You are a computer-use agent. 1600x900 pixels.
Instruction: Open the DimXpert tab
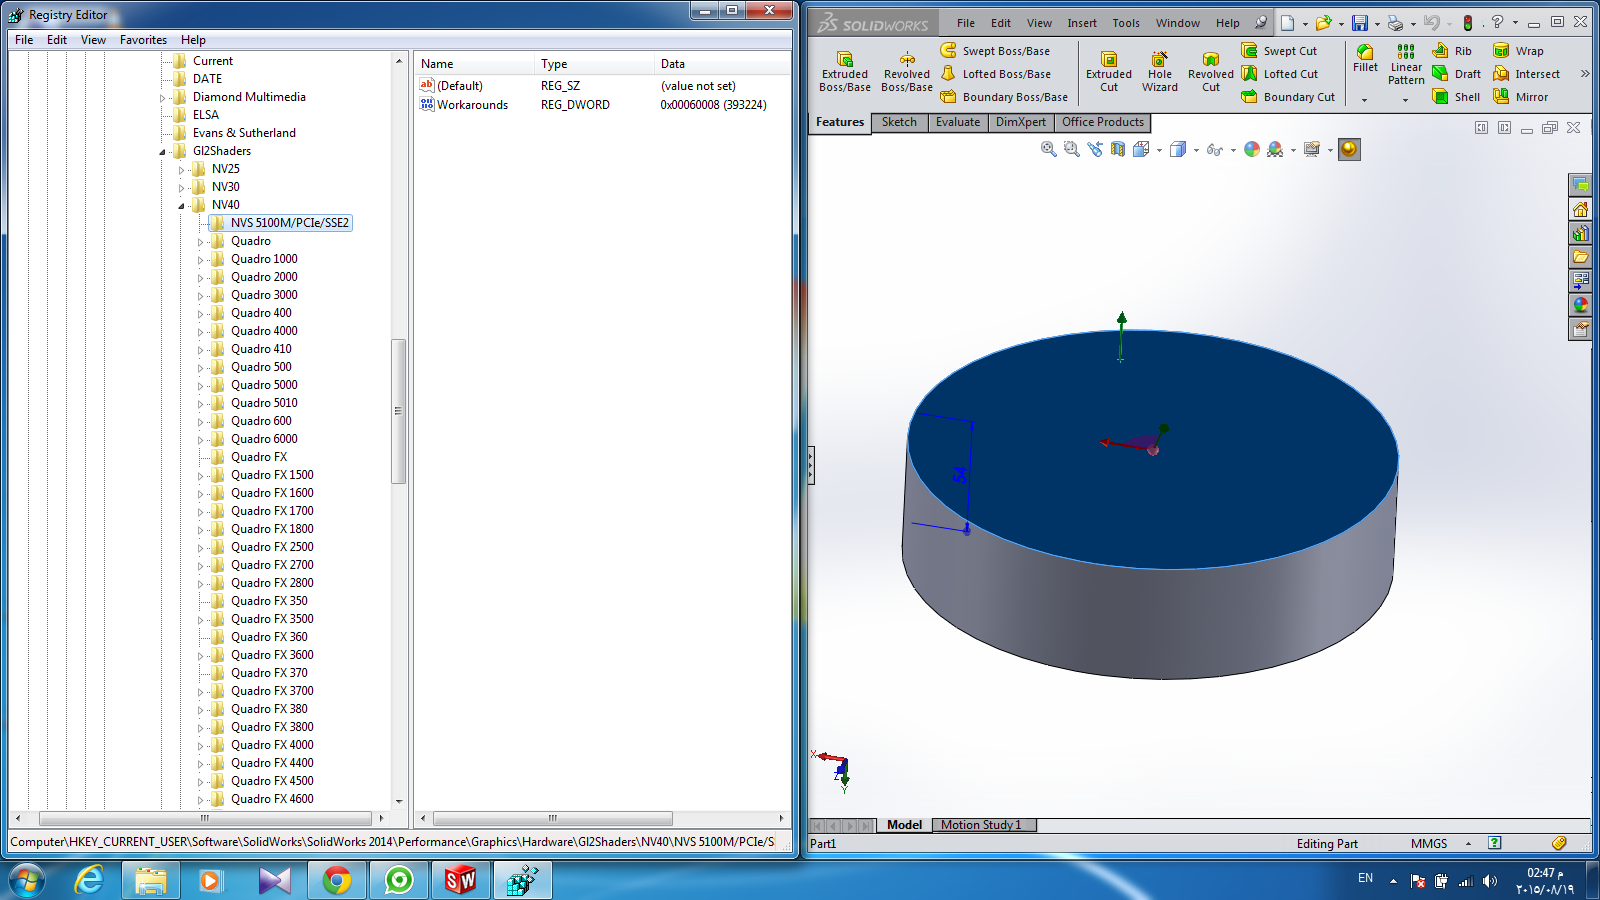click(1021, 122)
